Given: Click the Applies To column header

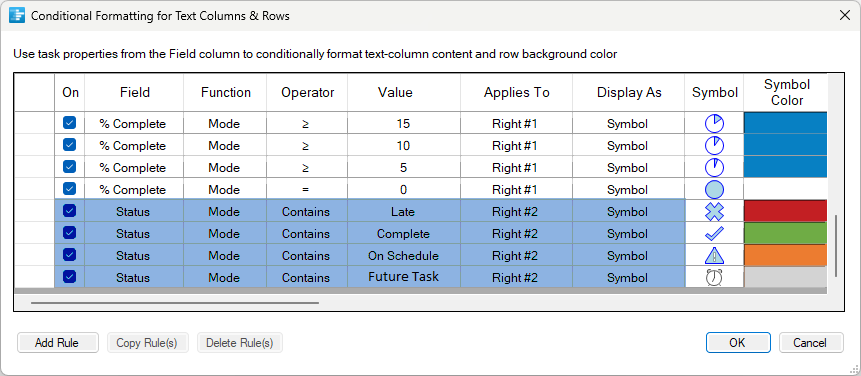Looking at the screenshot, I should pyautogui.click(x=516, y=93).
